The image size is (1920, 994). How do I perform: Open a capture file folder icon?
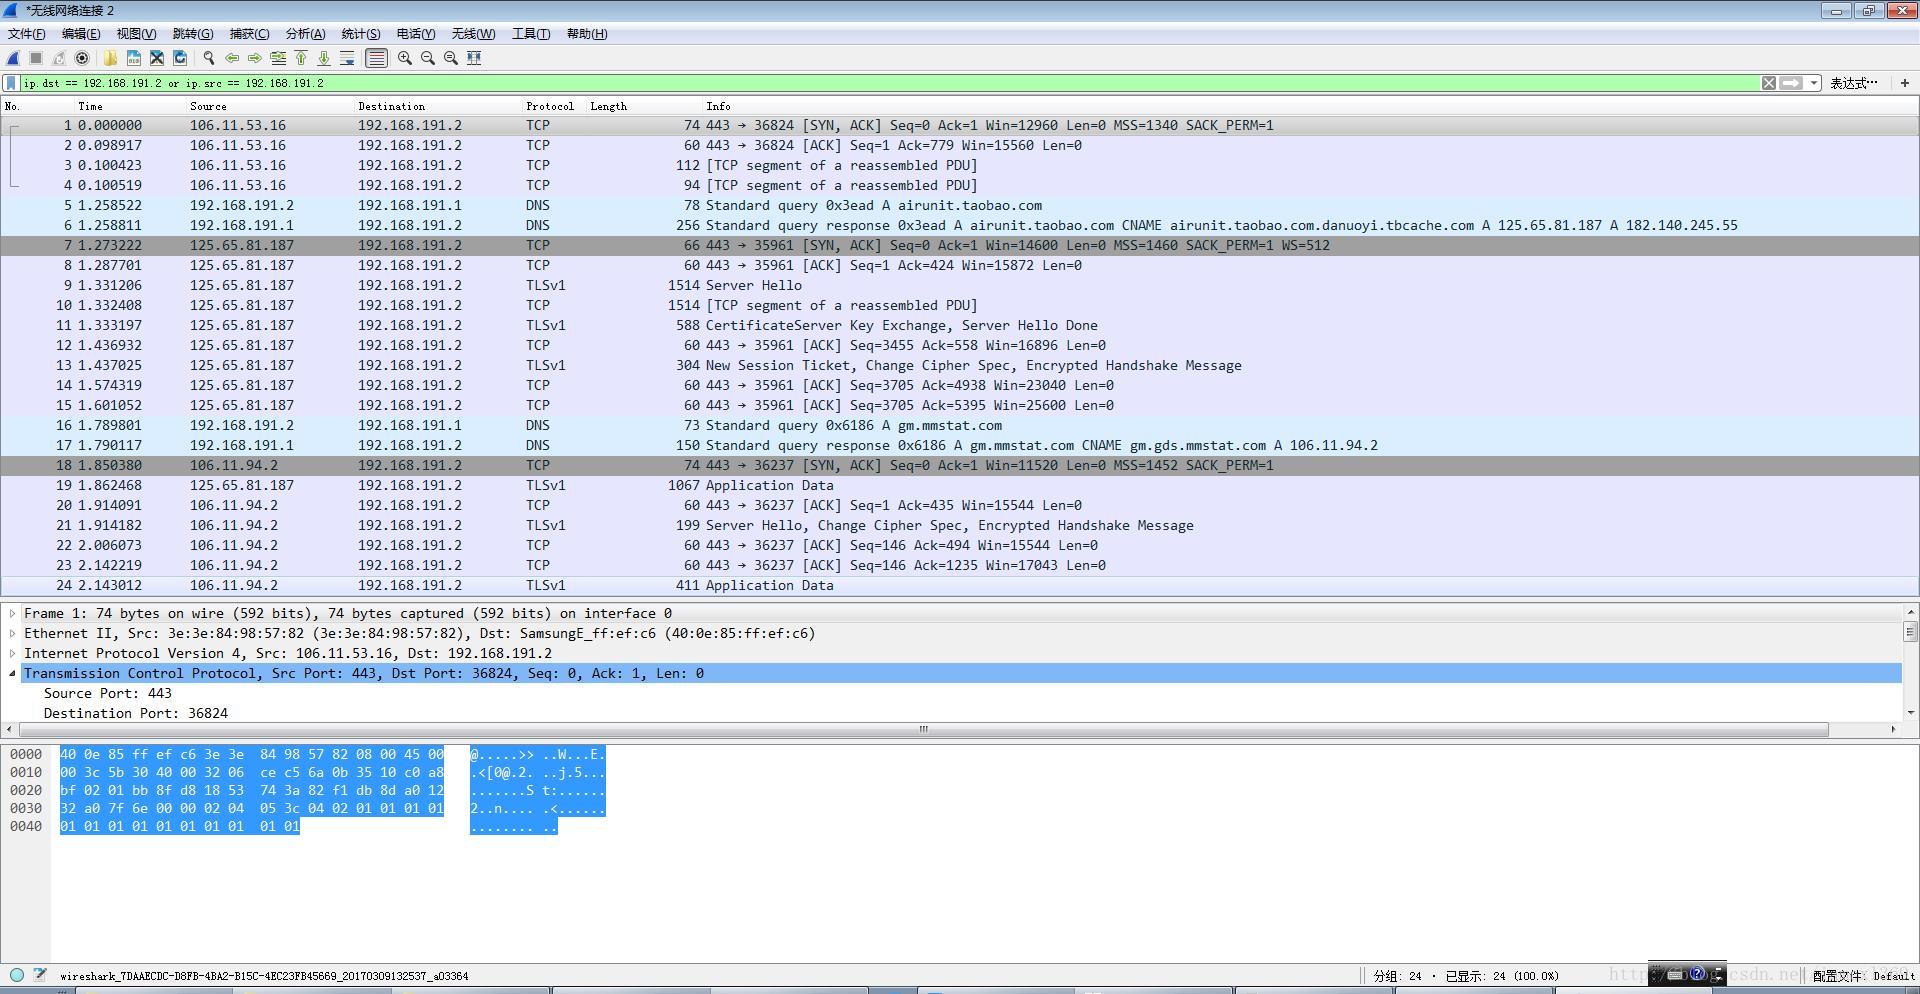tap(110, 58)
